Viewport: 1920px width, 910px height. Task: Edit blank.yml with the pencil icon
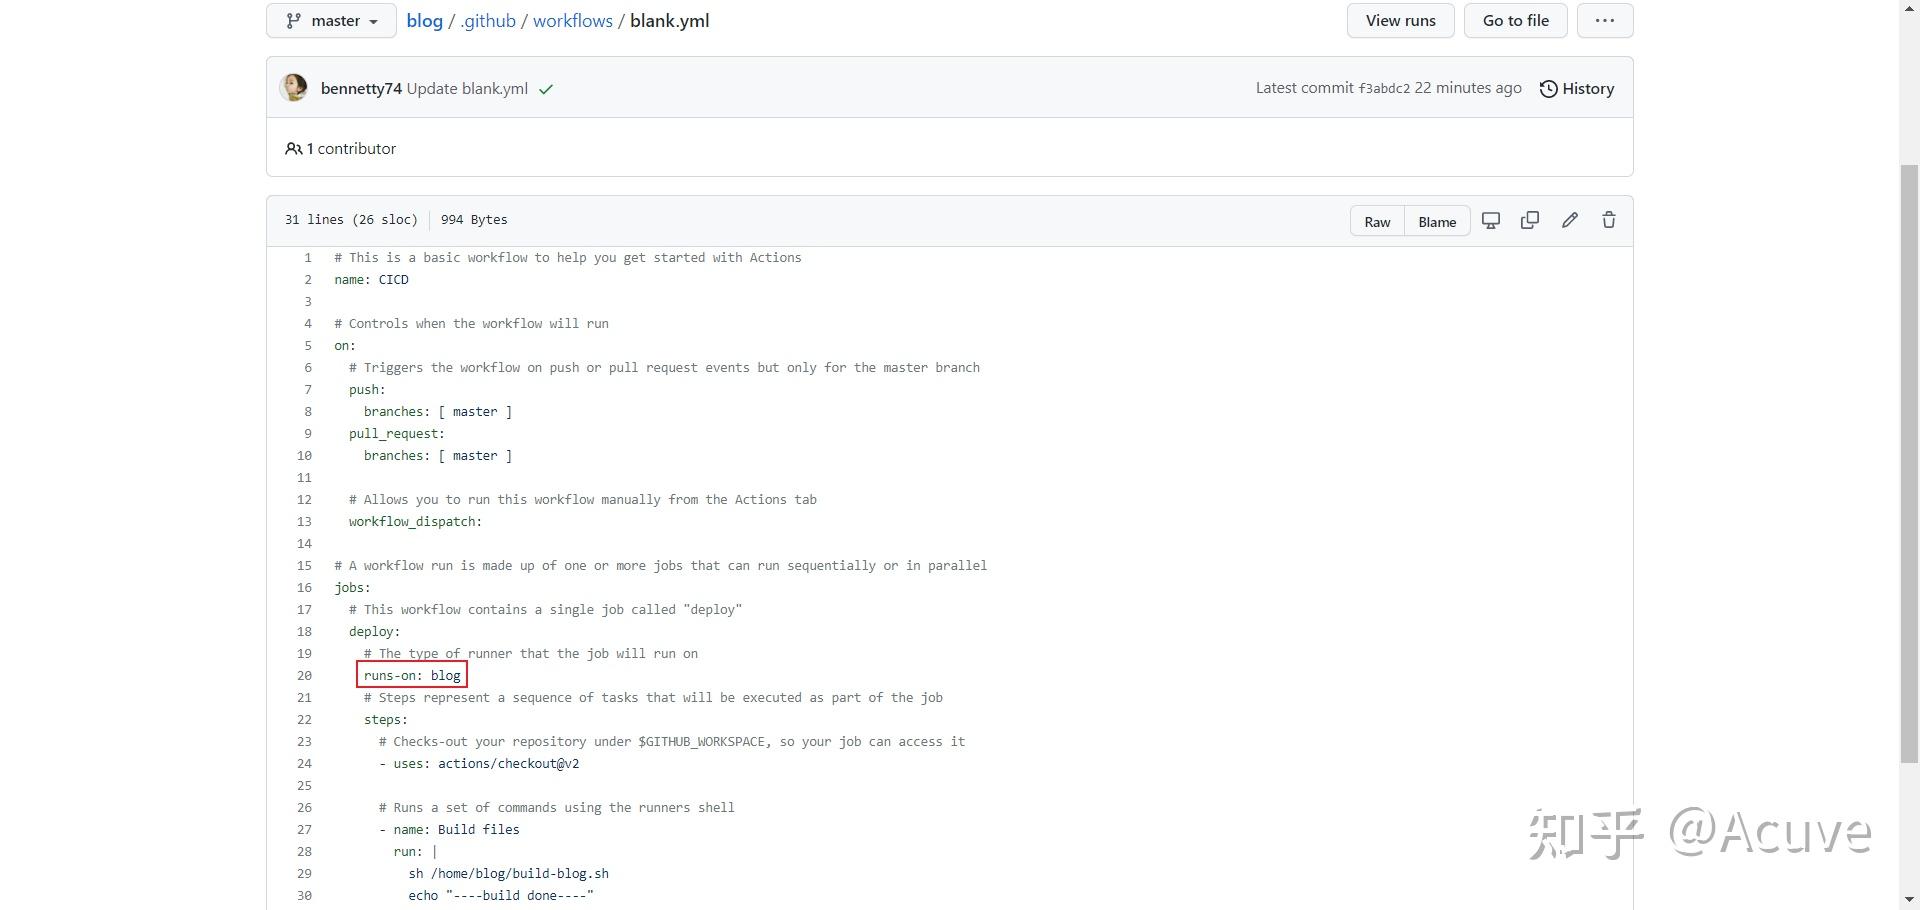pos(1569,220)
